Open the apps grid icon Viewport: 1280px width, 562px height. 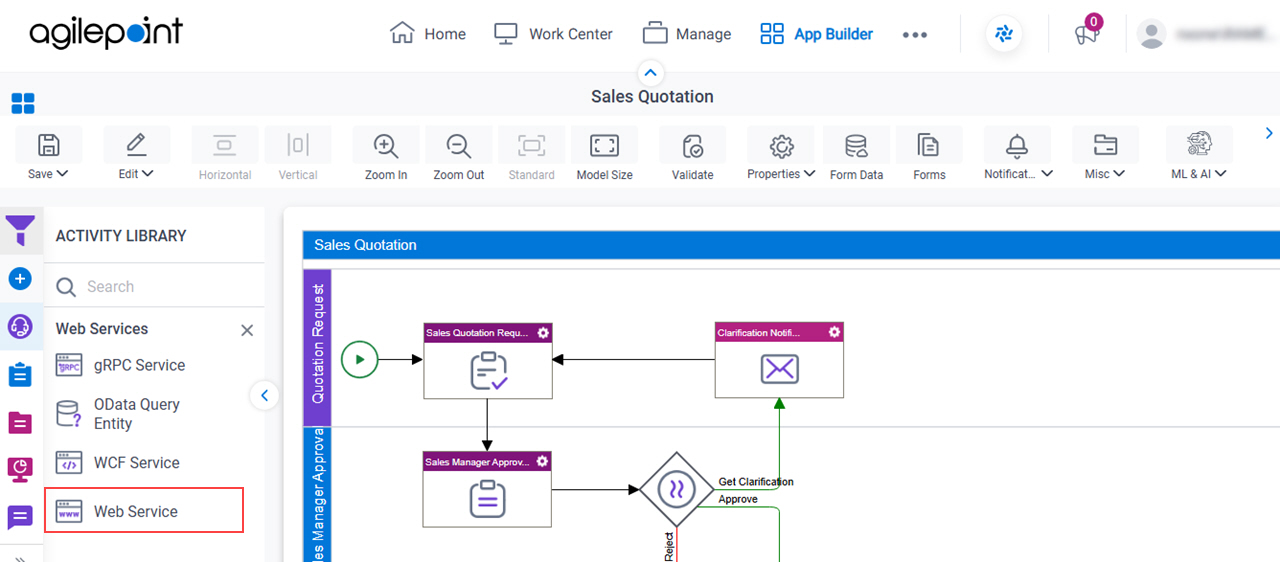[22, 103]
